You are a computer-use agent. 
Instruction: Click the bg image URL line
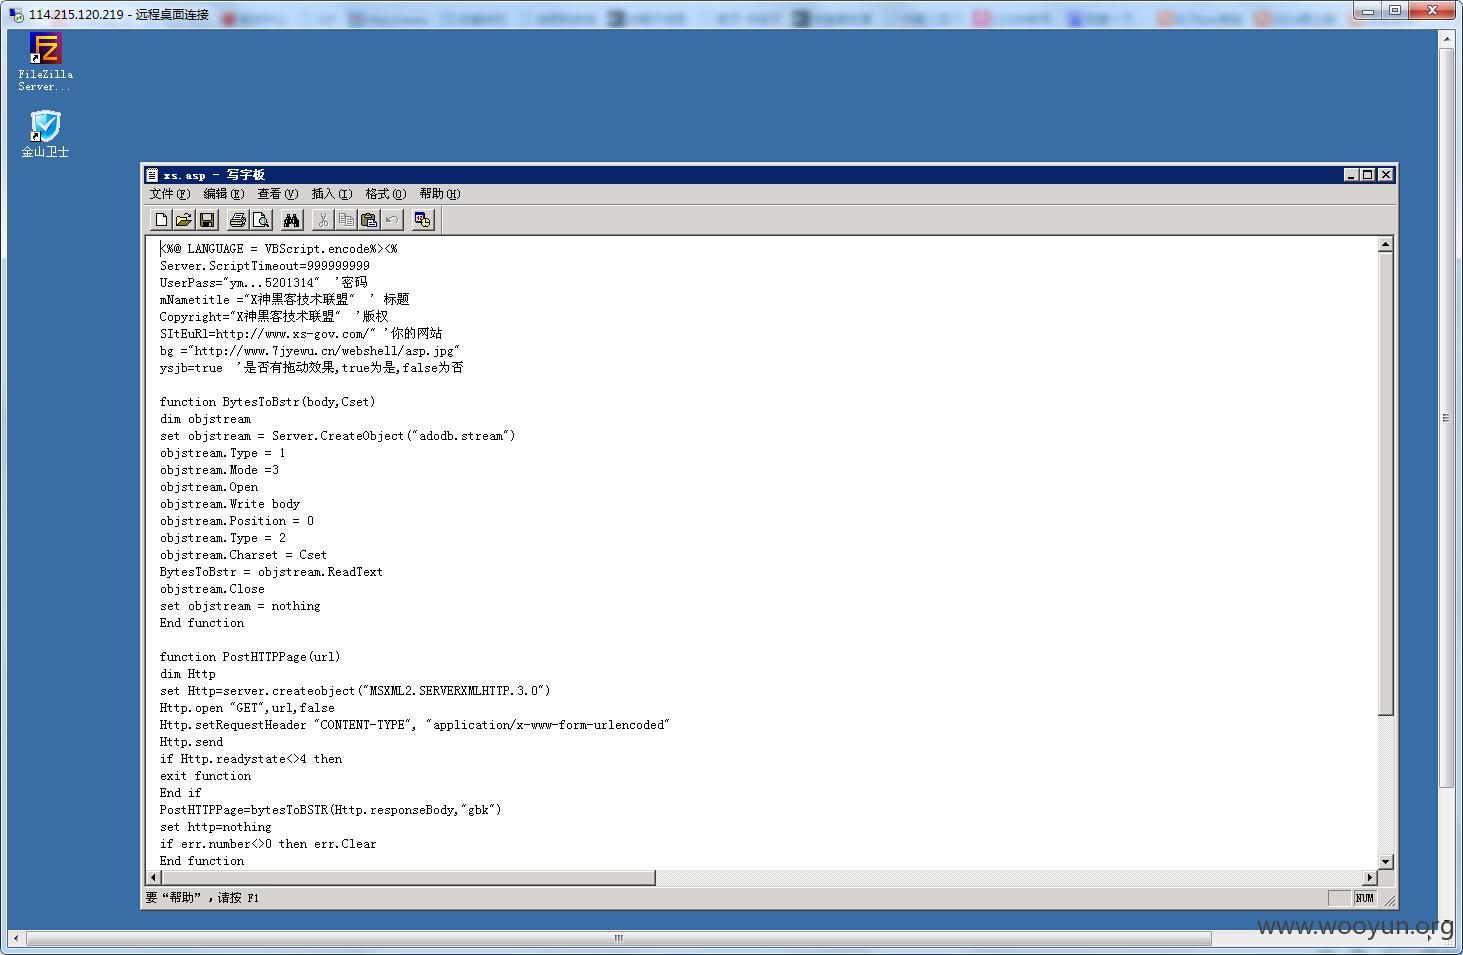(310, 351)
